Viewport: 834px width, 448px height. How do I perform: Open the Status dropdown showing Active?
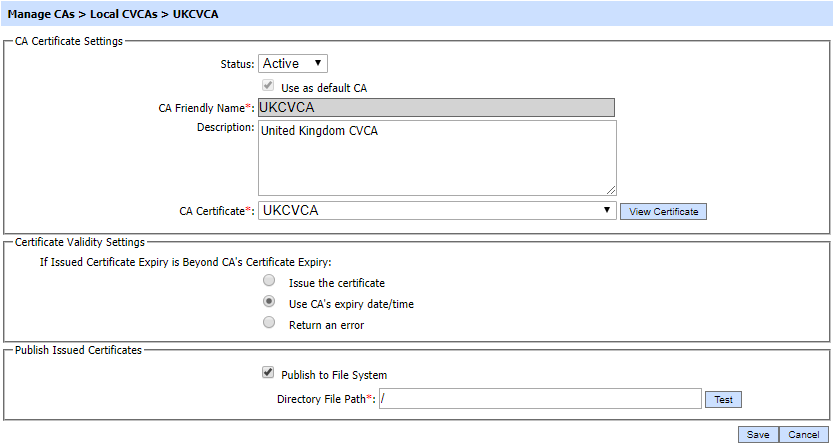tap(293, 64)
